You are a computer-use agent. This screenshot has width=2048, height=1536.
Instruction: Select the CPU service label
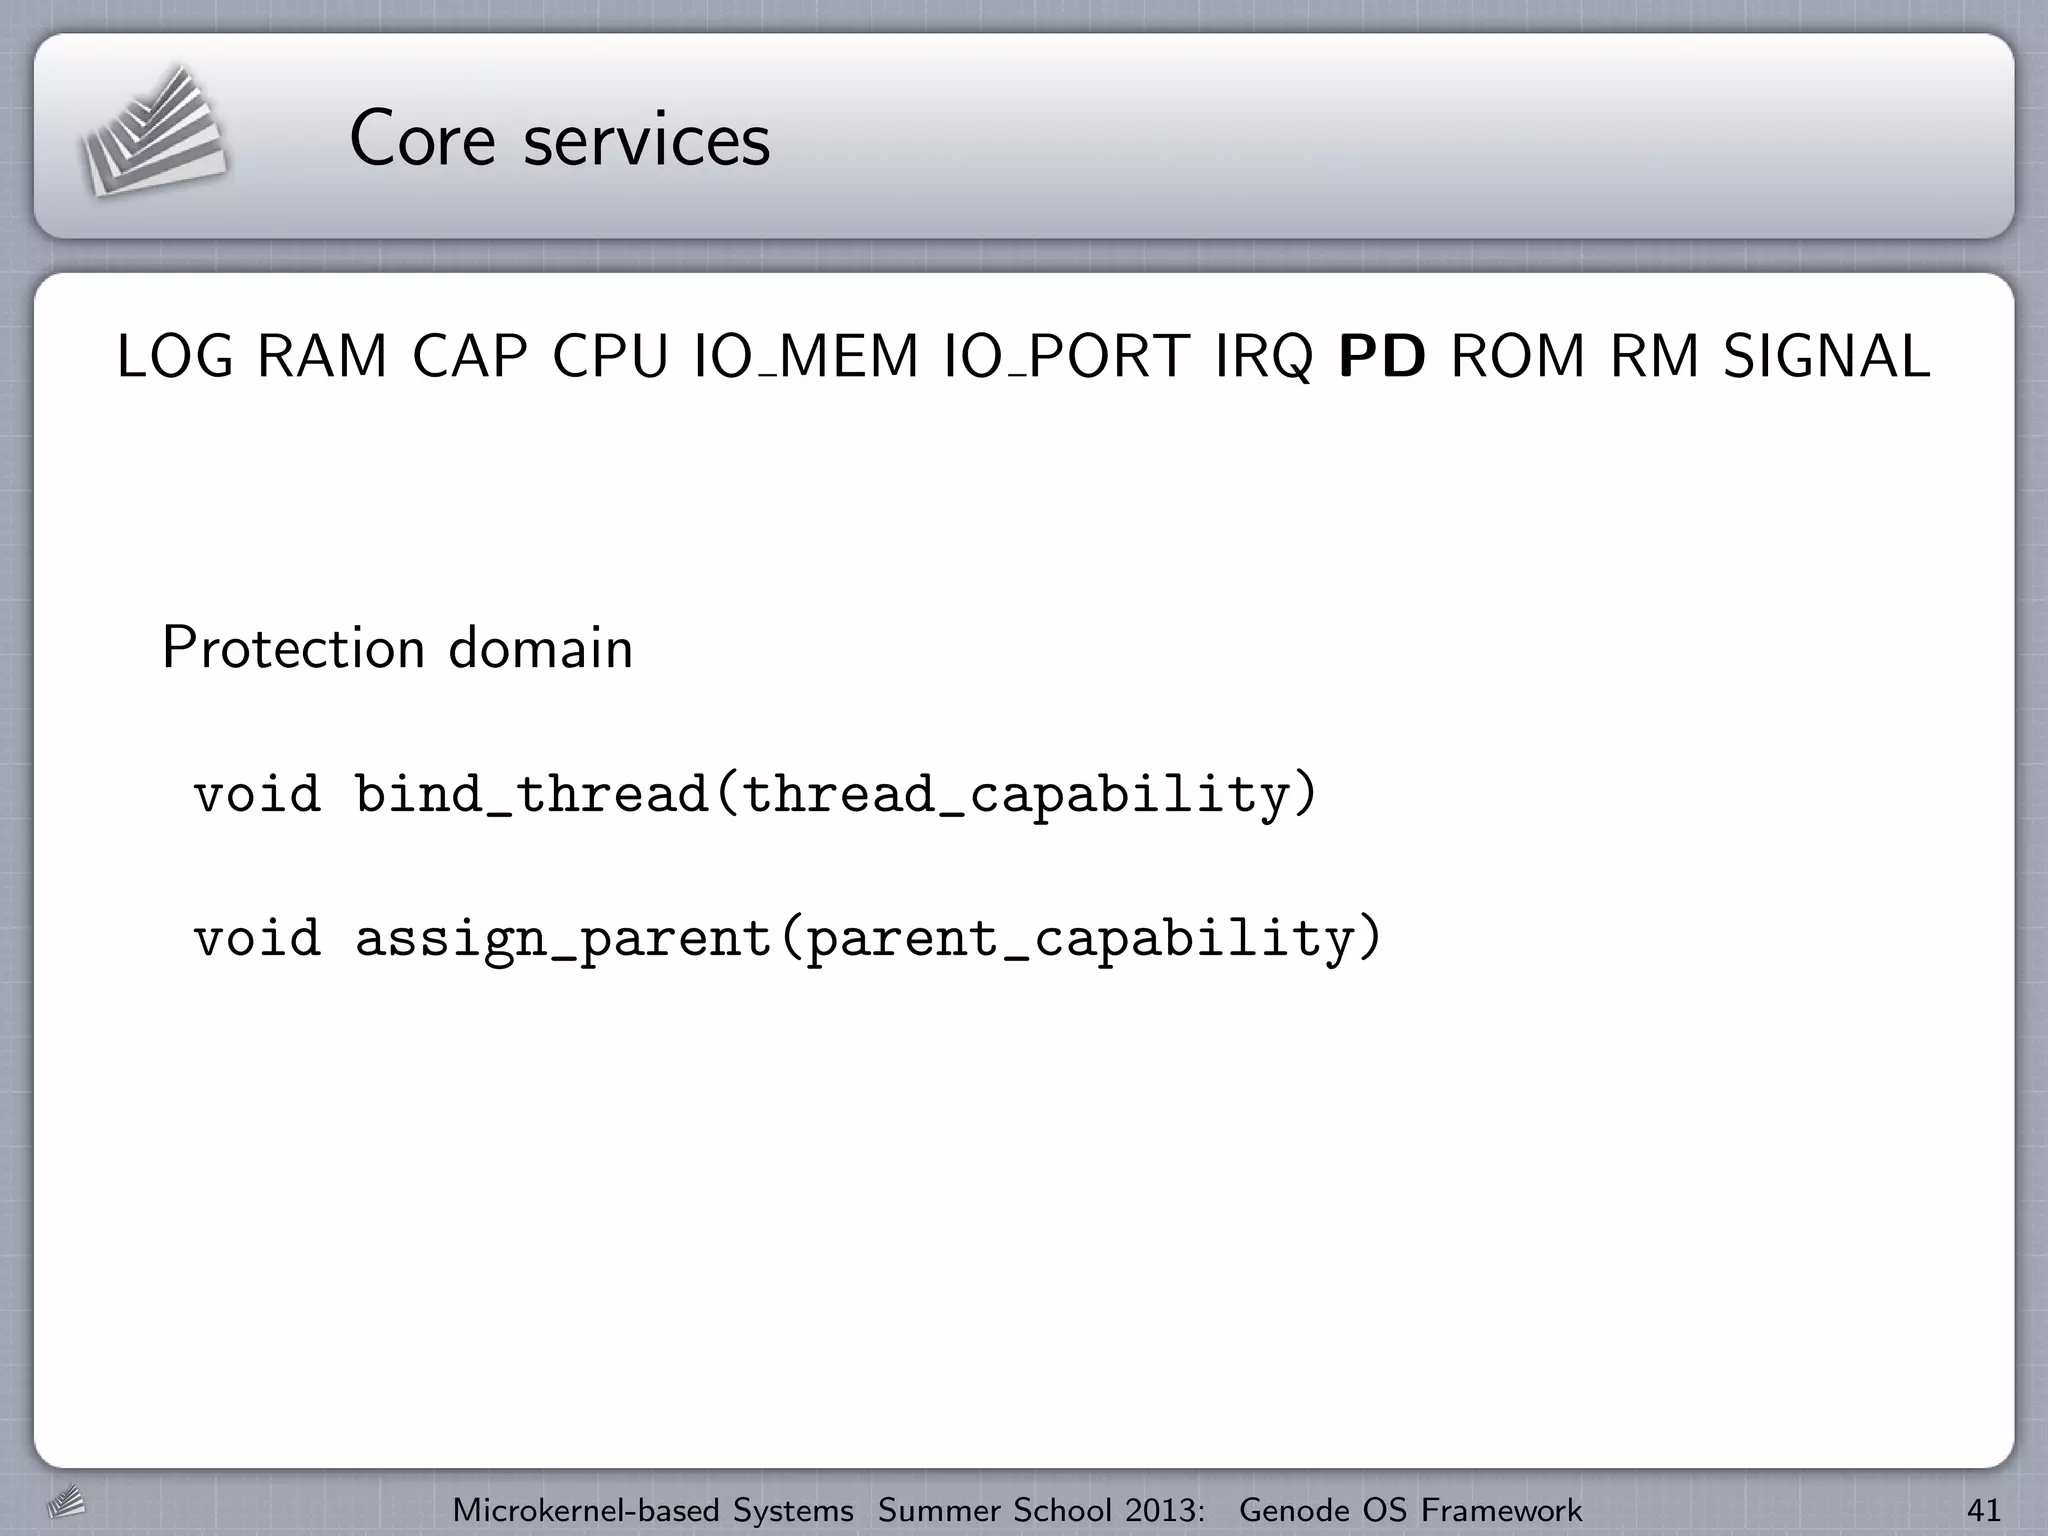click(x=610, y=357)
